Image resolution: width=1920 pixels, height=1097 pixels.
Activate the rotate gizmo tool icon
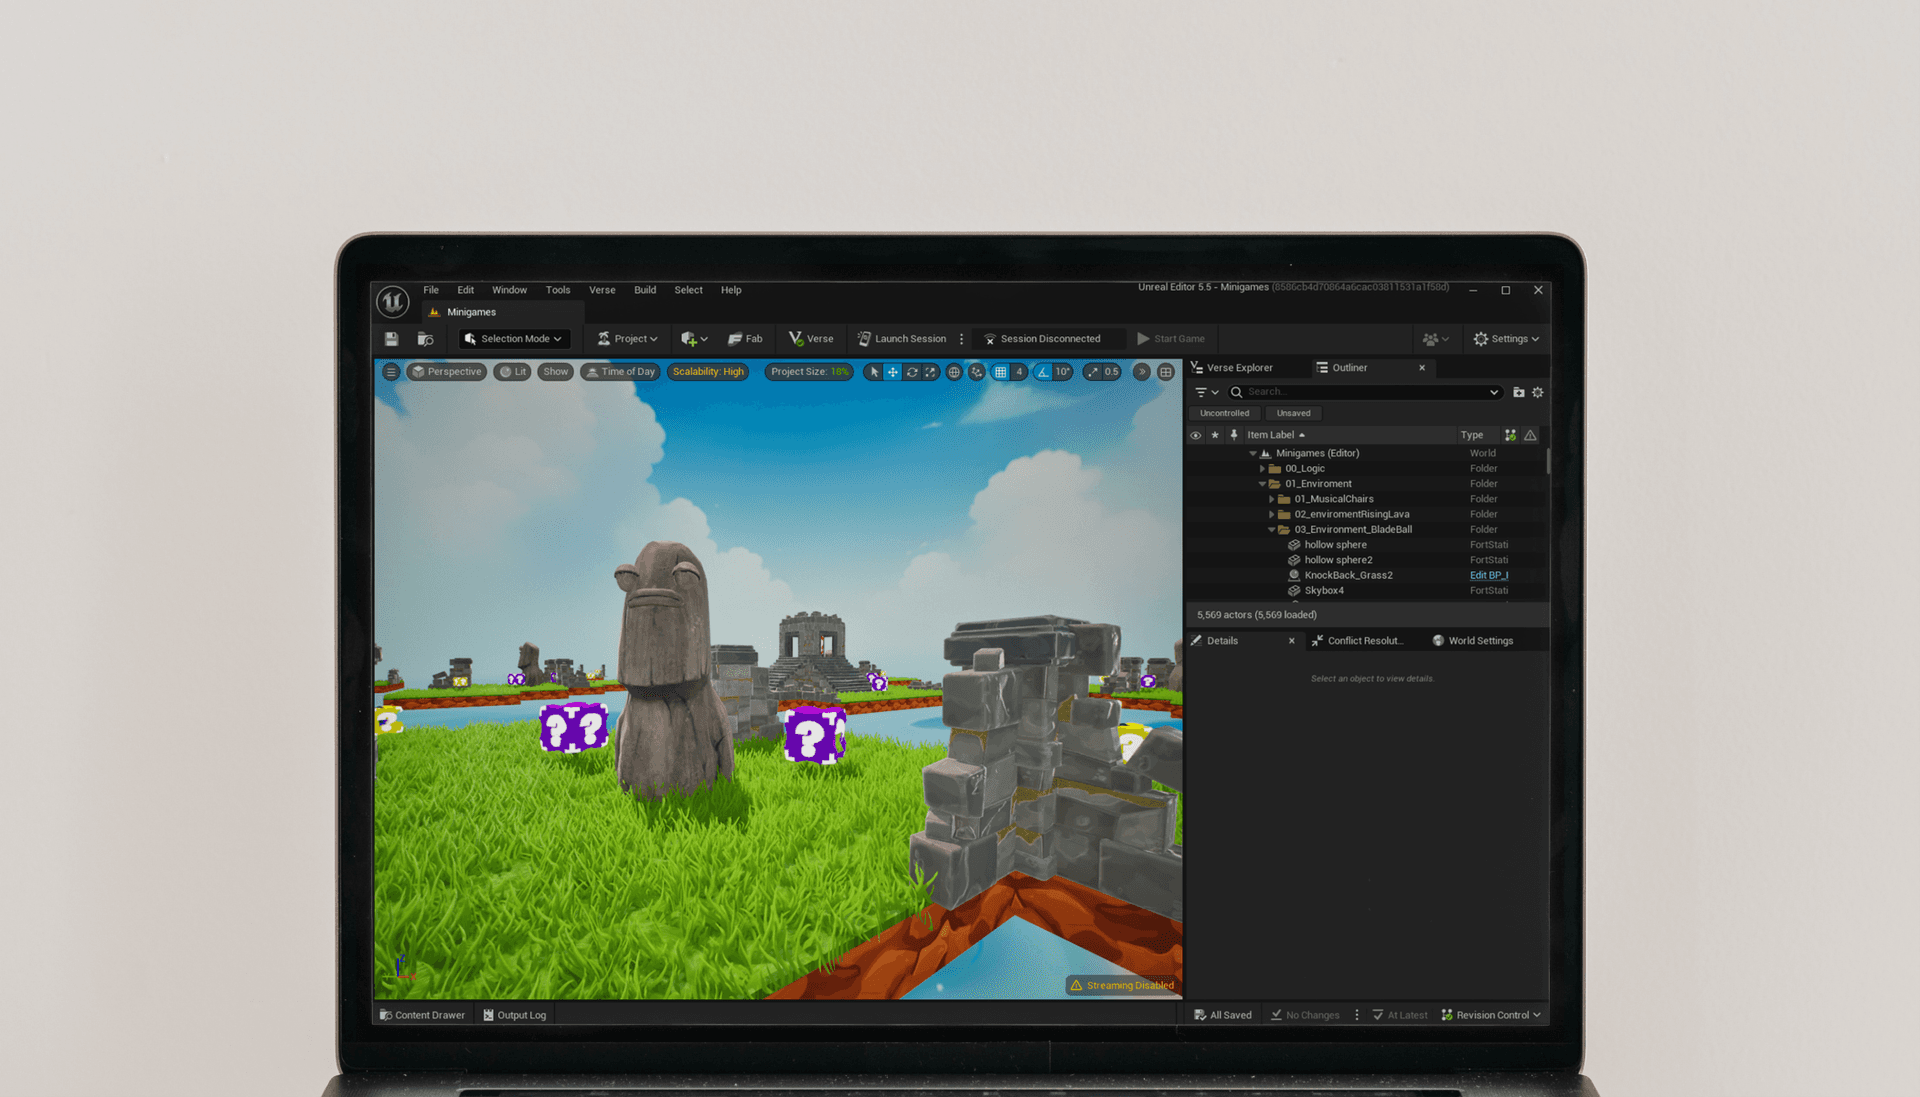point(911,372)
